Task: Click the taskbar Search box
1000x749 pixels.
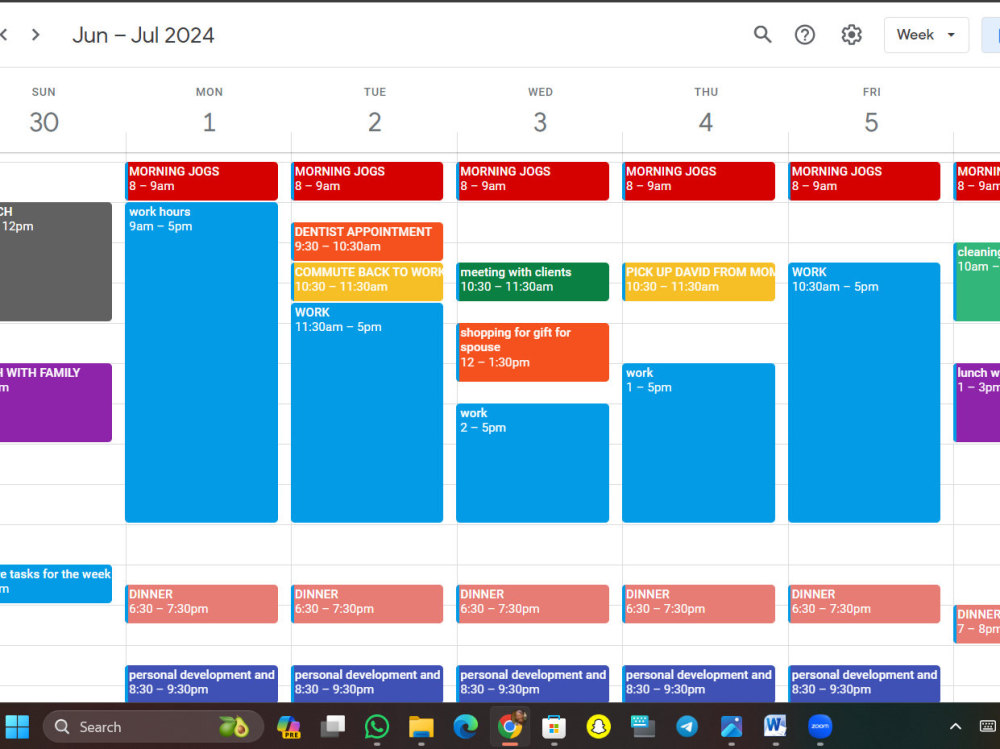Action: [x=153, y=726]
